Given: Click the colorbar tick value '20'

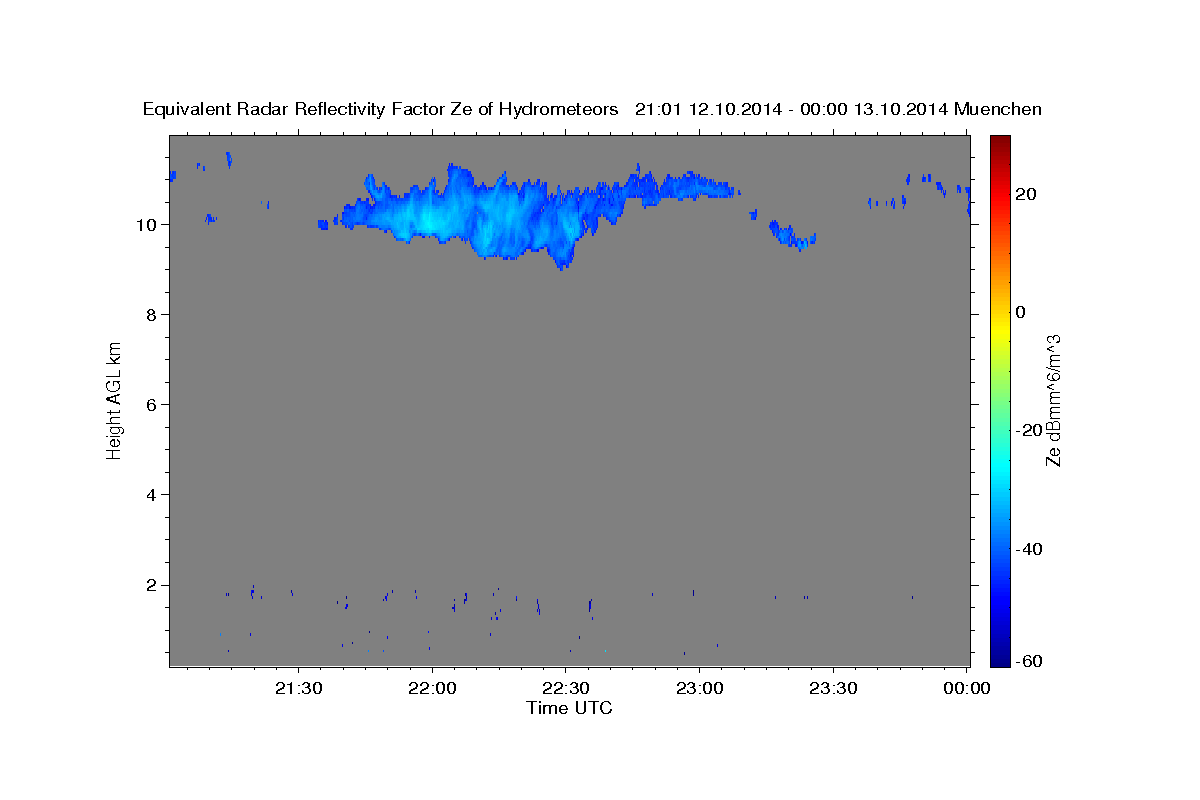Looking at the screenshot, I should (1026, 194).
